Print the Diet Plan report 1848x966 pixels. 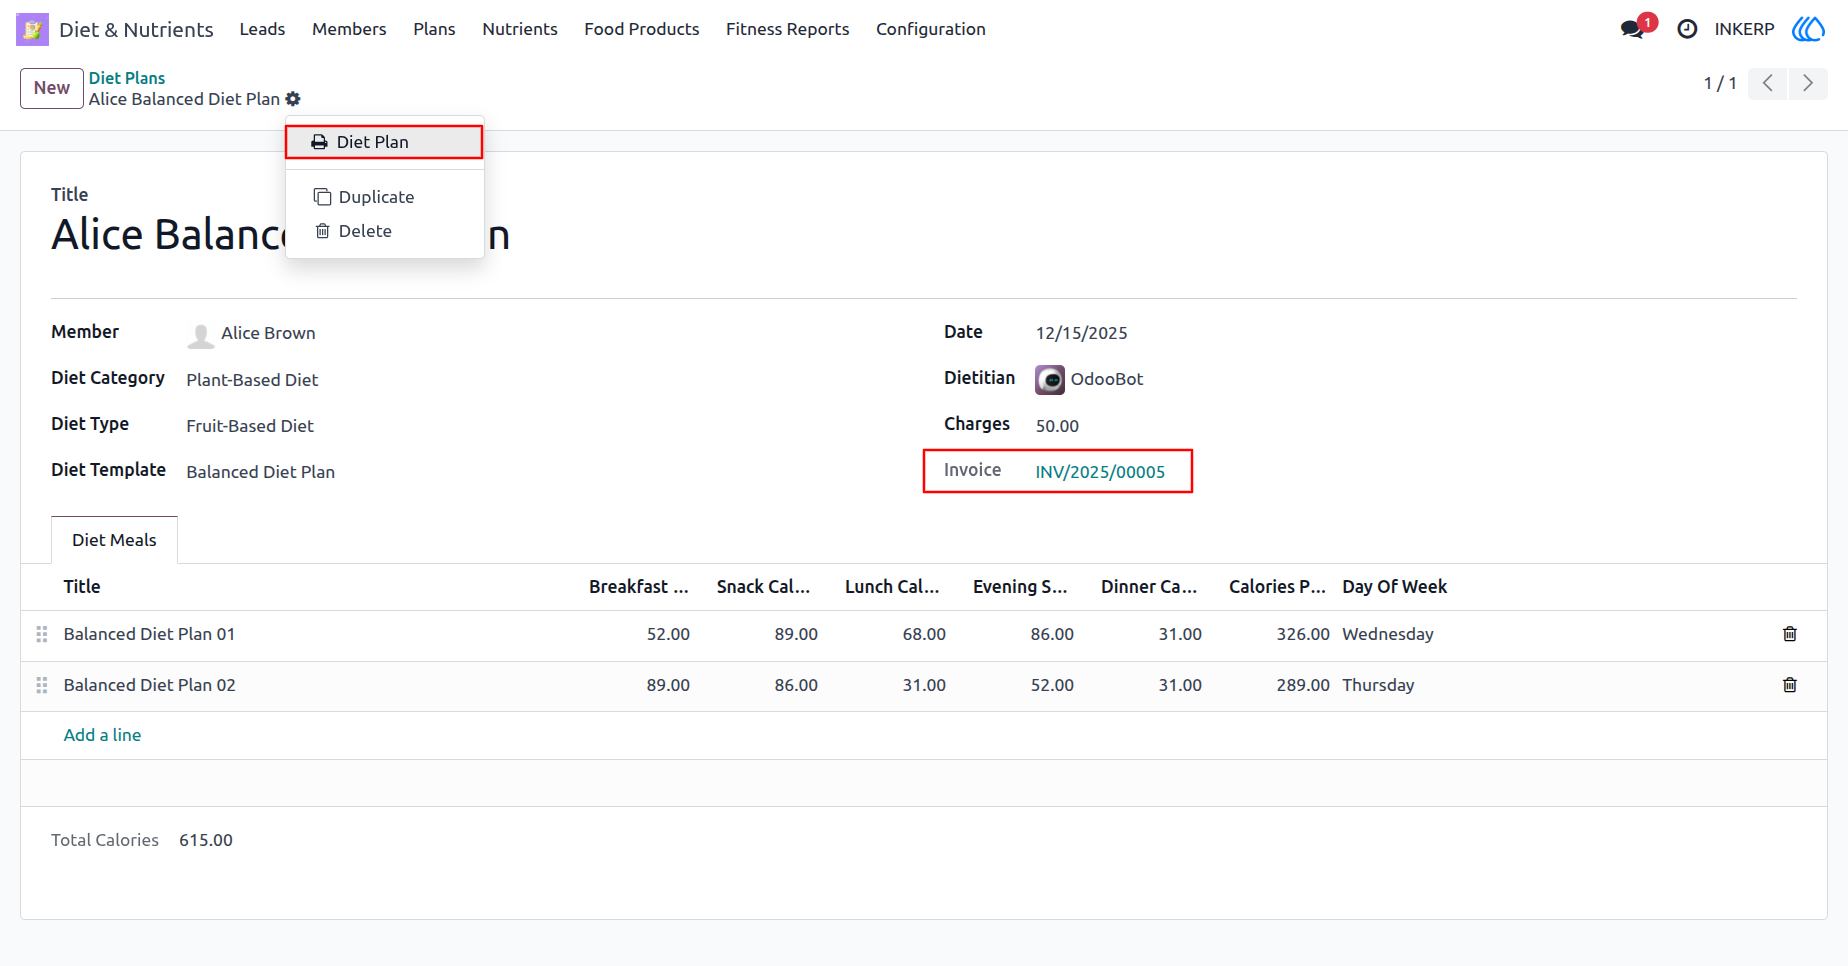[384, 142]
